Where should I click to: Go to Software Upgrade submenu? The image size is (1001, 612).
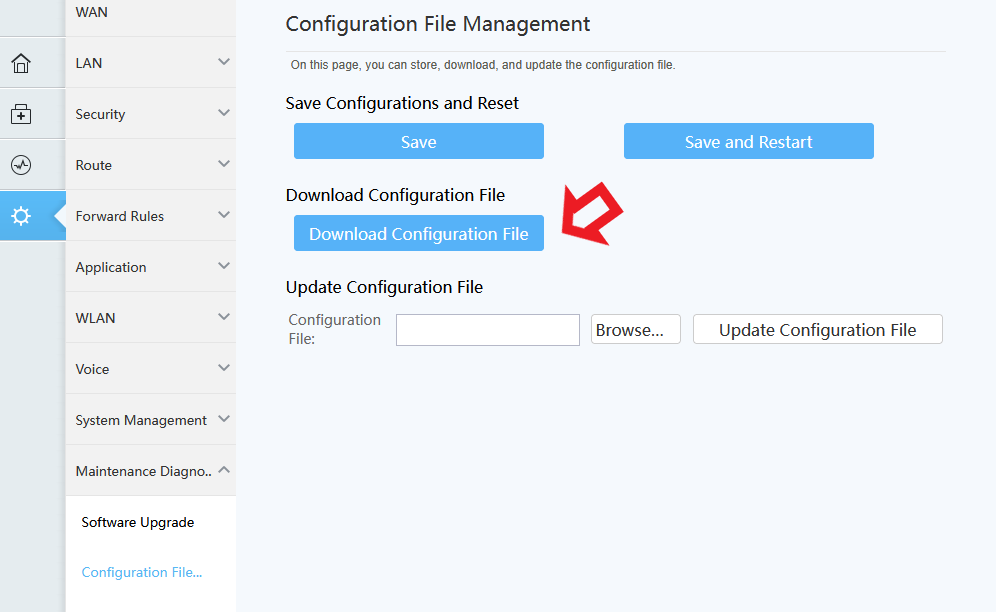click(x=138, y=522)
